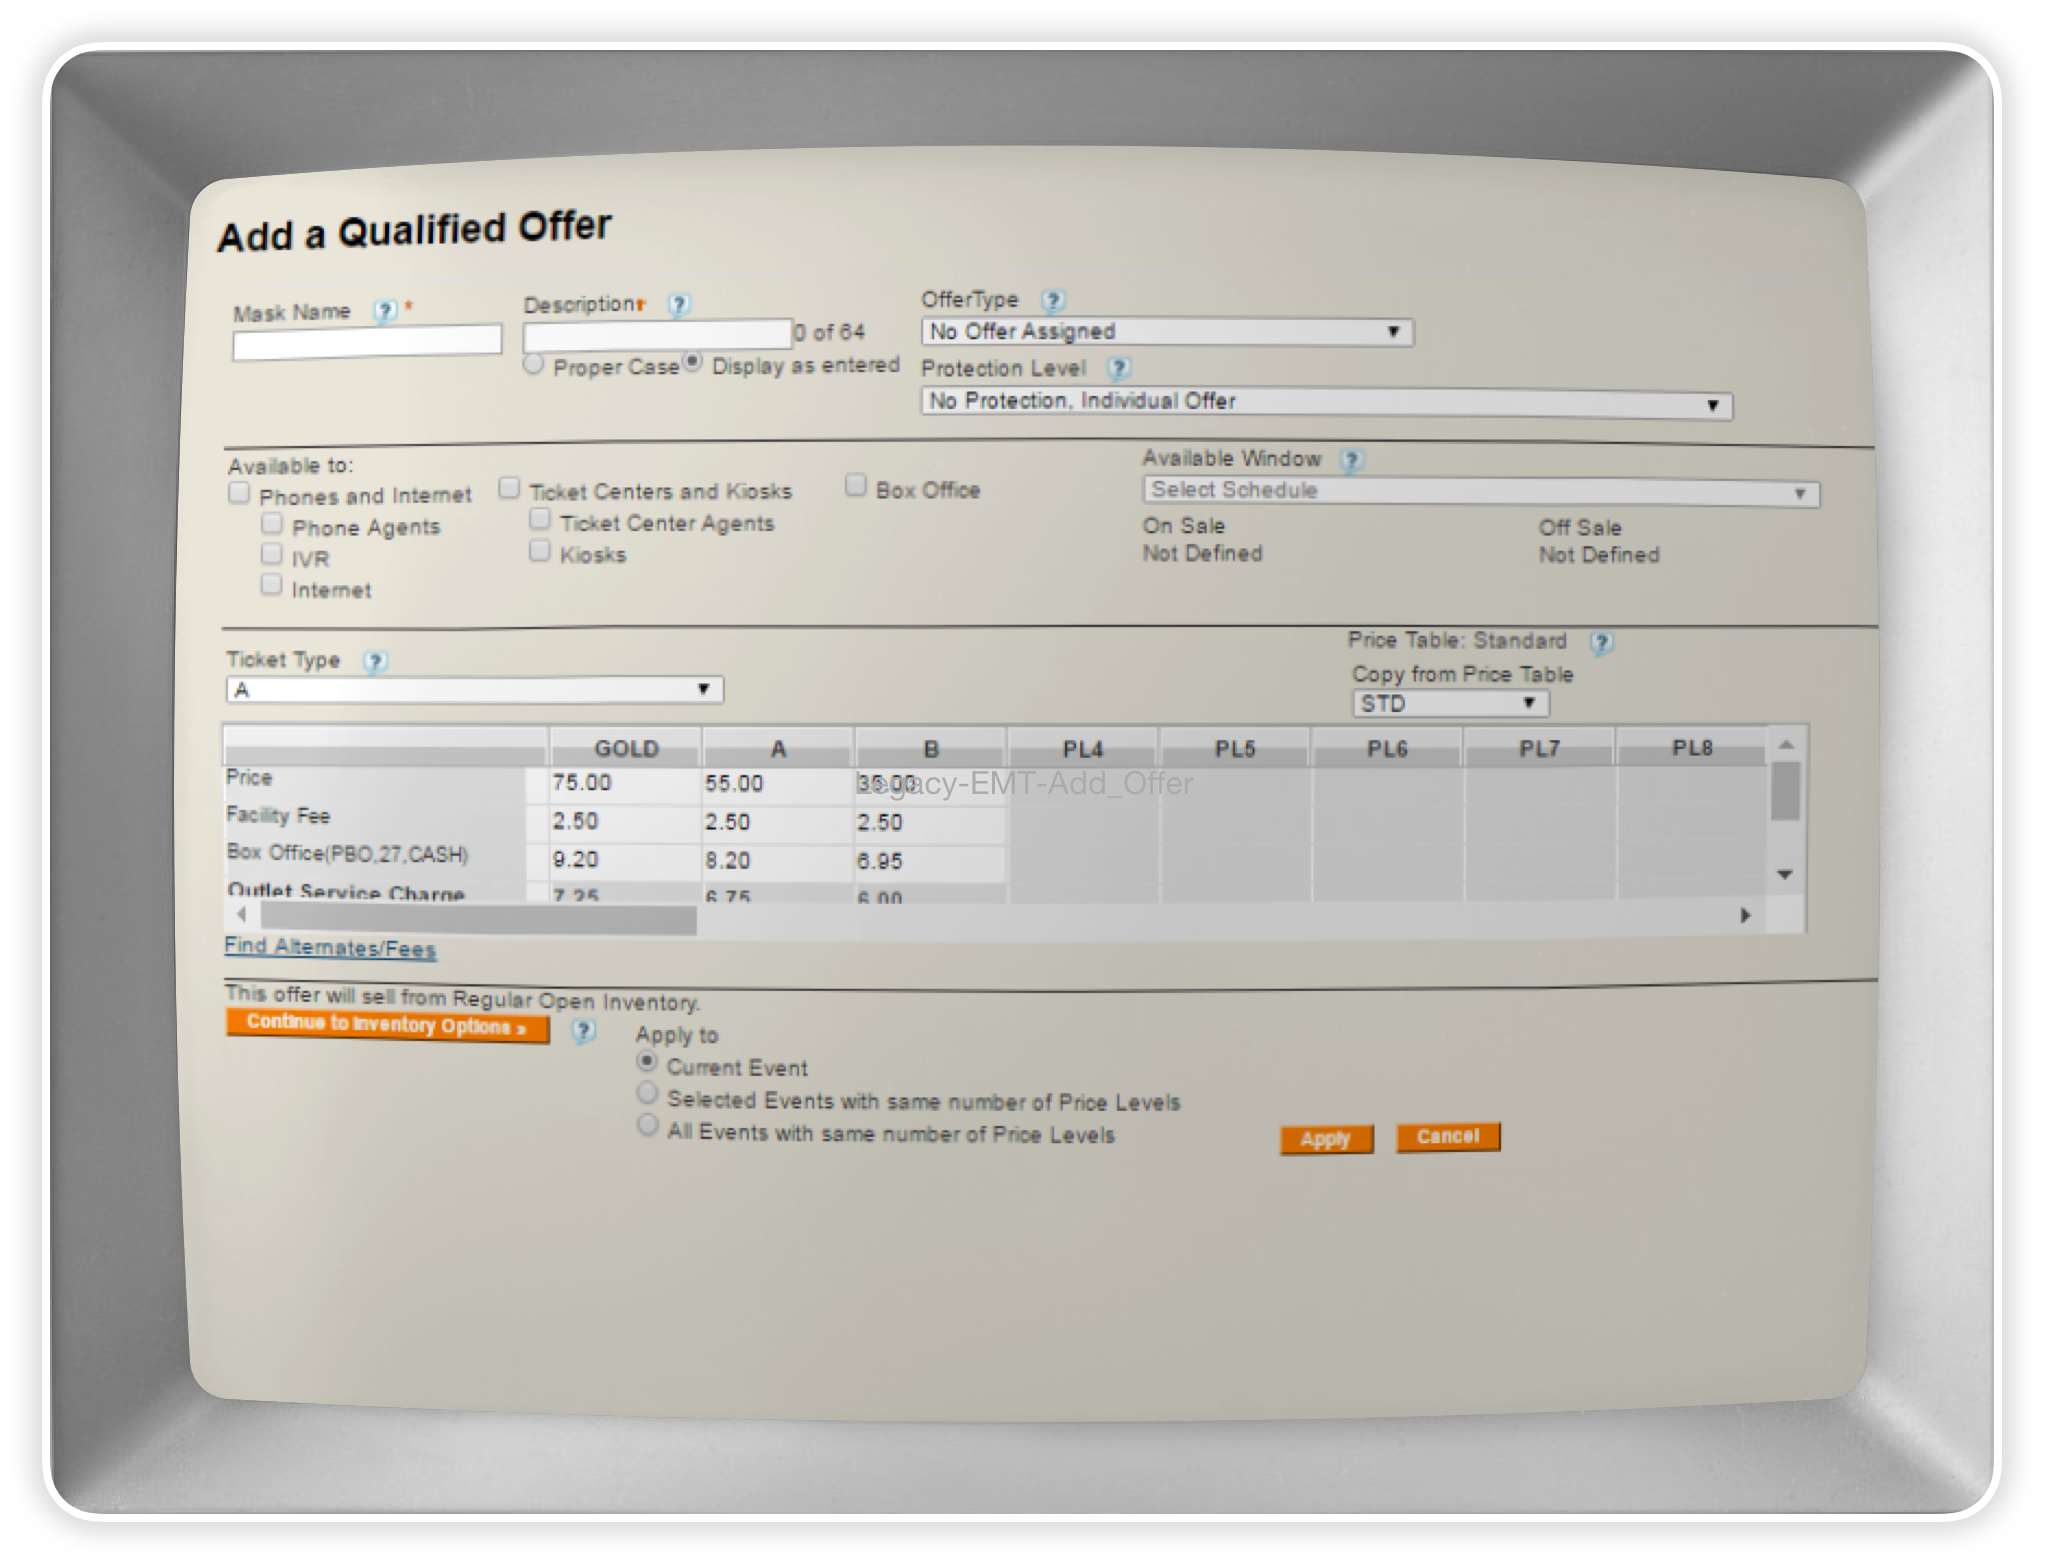Viewport: 2048px width, 1562px height.
Task: Click help icon next to Price Table: Standard
Action: tap(1601, 642)
